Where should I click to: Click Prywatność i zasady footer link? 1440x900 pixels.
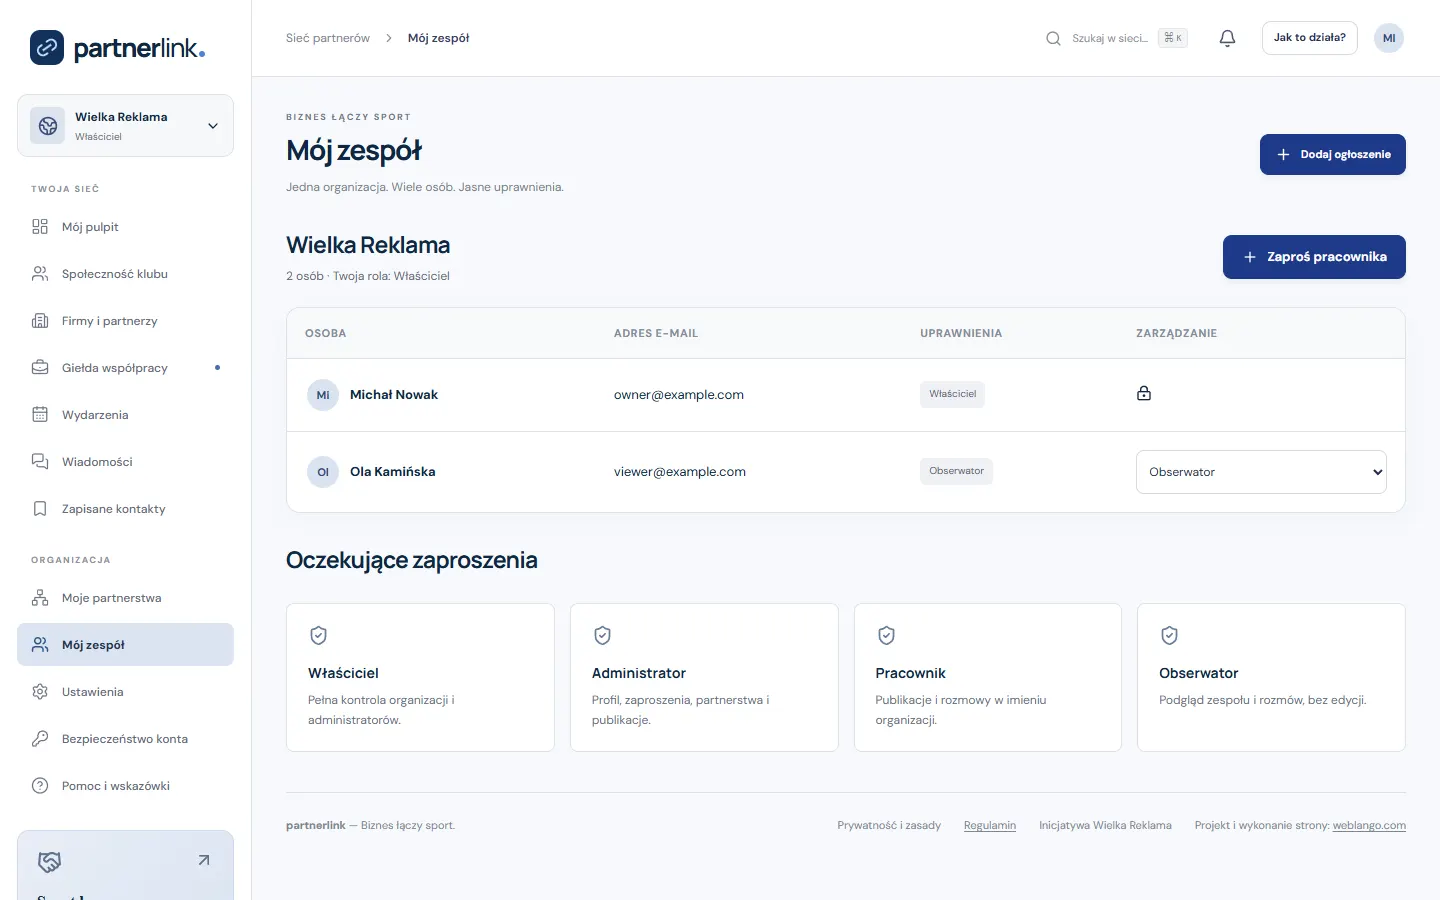(889, 826)
